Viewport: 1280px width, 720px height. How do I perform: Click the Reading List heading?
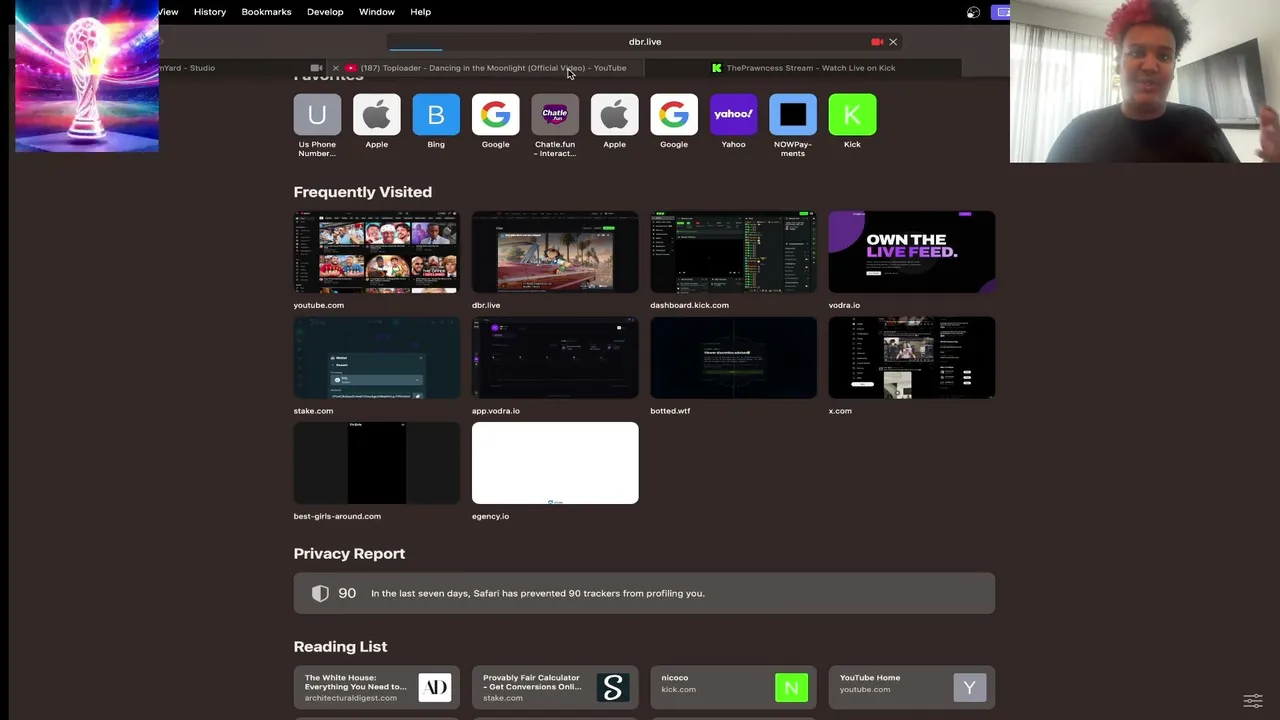point(340,647)
